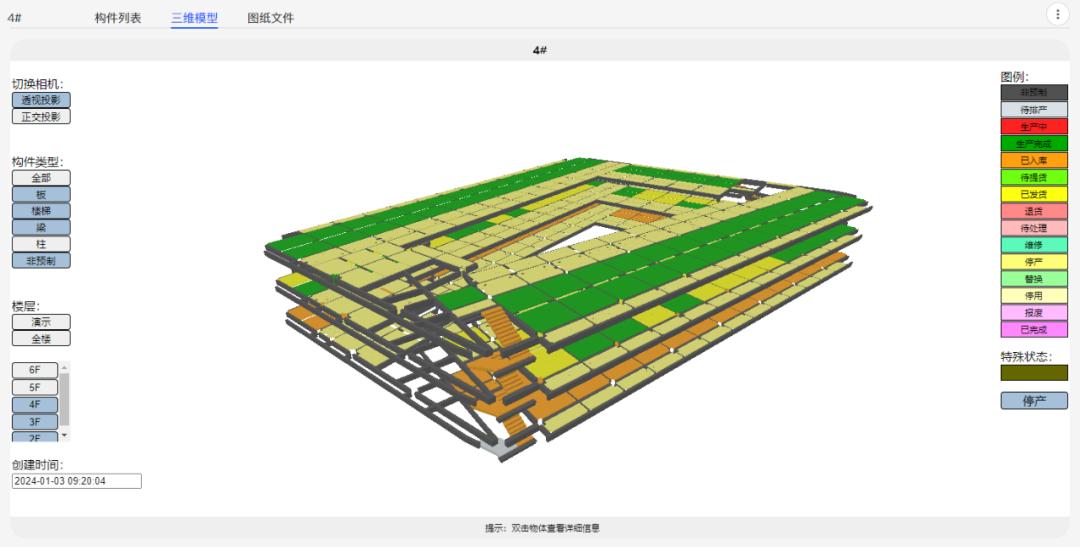Toggle 非预制 component type in left panel

(41, 260)
